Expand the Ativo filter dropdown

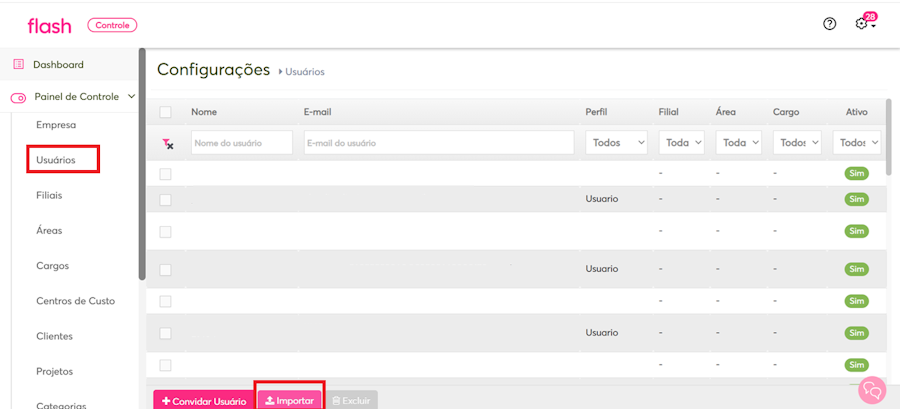pyautogui.click(x=857, y=143)
